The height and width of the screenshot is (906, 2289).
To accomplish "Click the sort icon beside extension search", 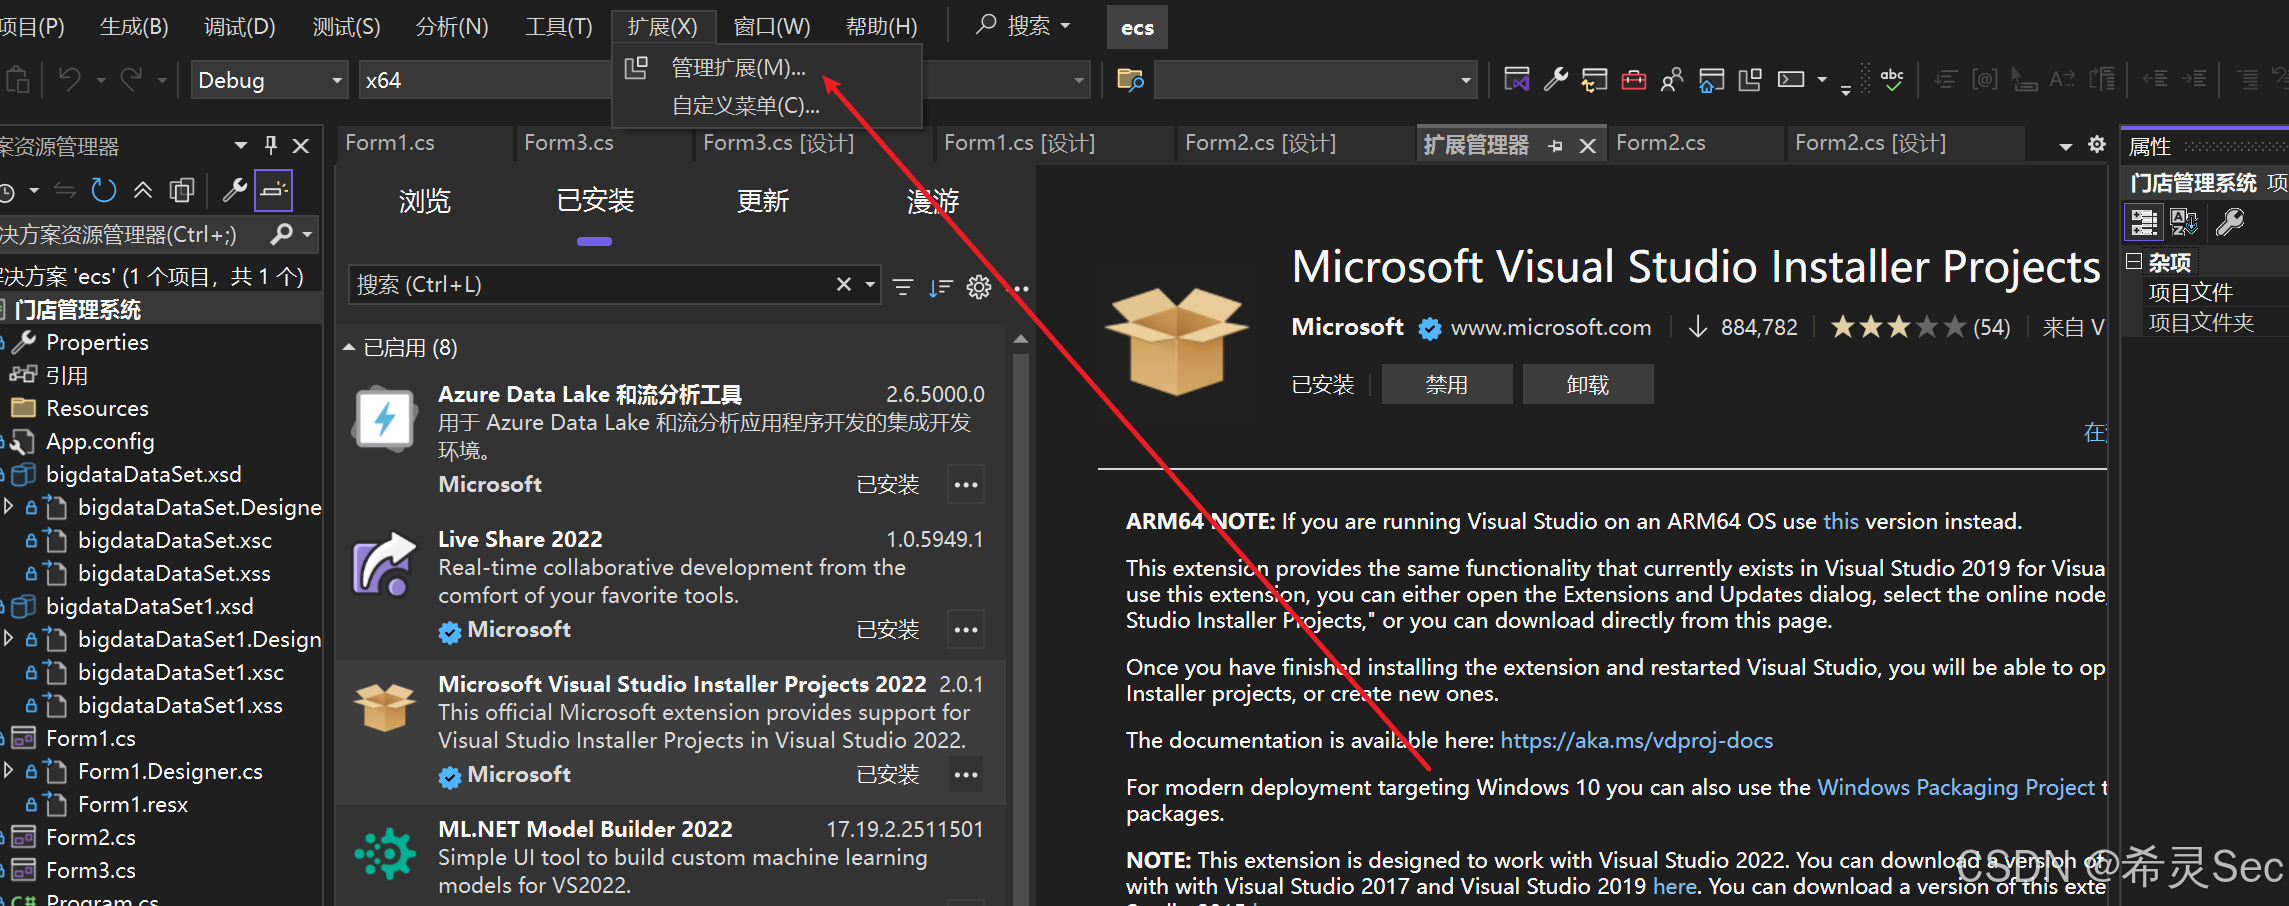I will click(x=941, y=287).
